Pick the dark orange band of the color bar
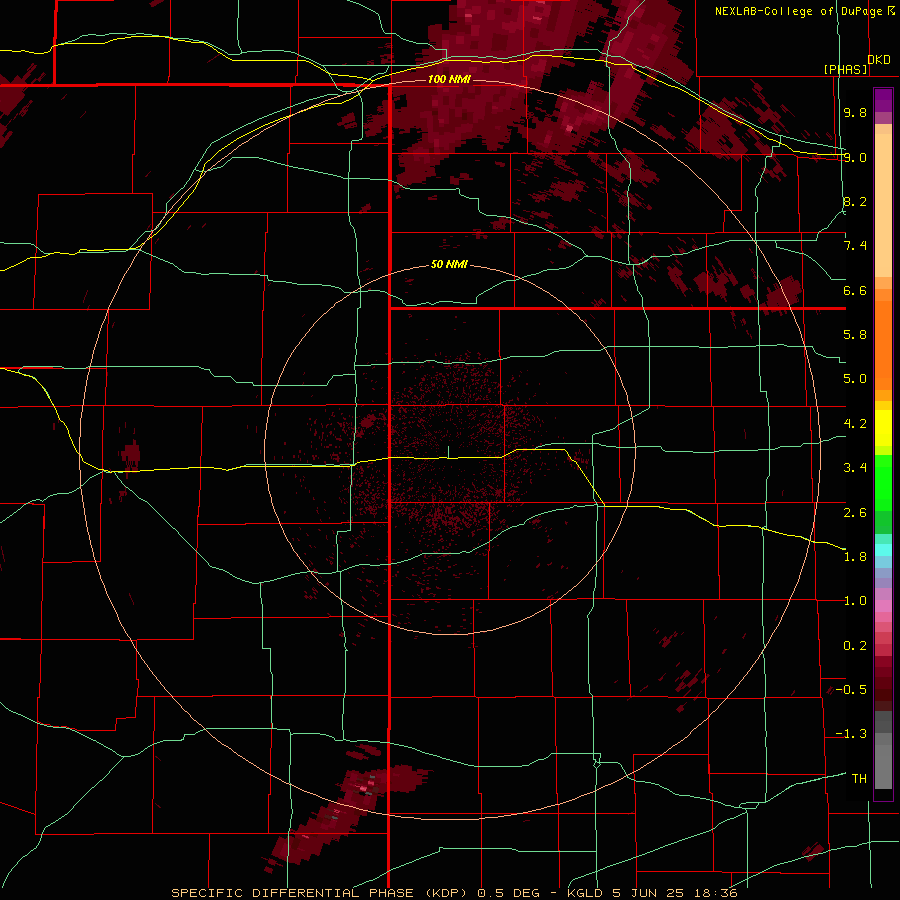 (x=883, y=344)
